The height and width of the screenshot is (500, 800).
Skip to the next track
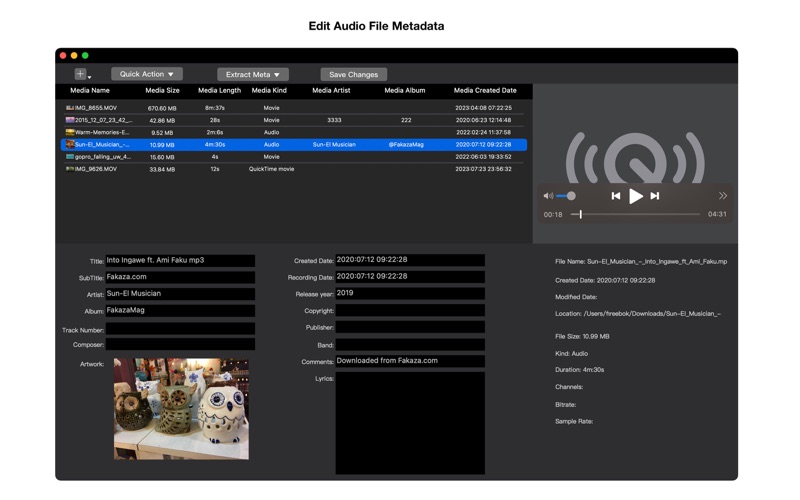655,196
